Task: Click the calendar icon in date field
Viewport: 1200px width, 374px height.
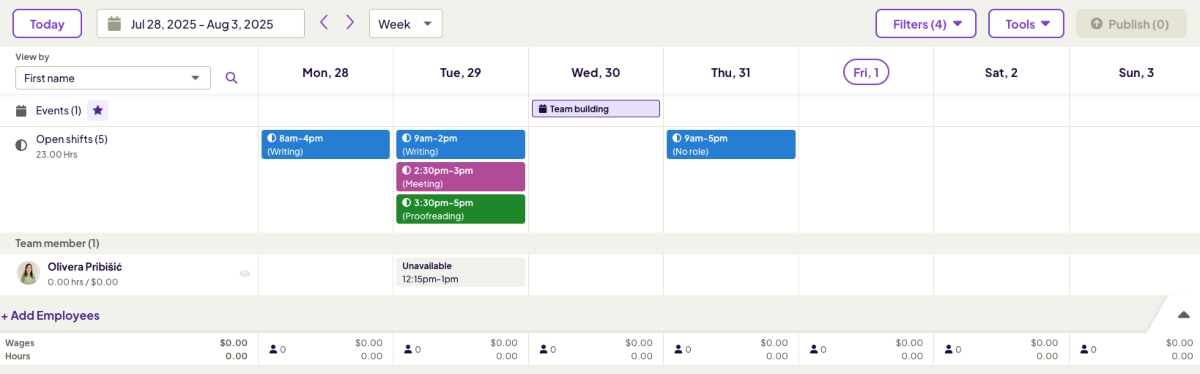Action: click(x=115, y=23)
